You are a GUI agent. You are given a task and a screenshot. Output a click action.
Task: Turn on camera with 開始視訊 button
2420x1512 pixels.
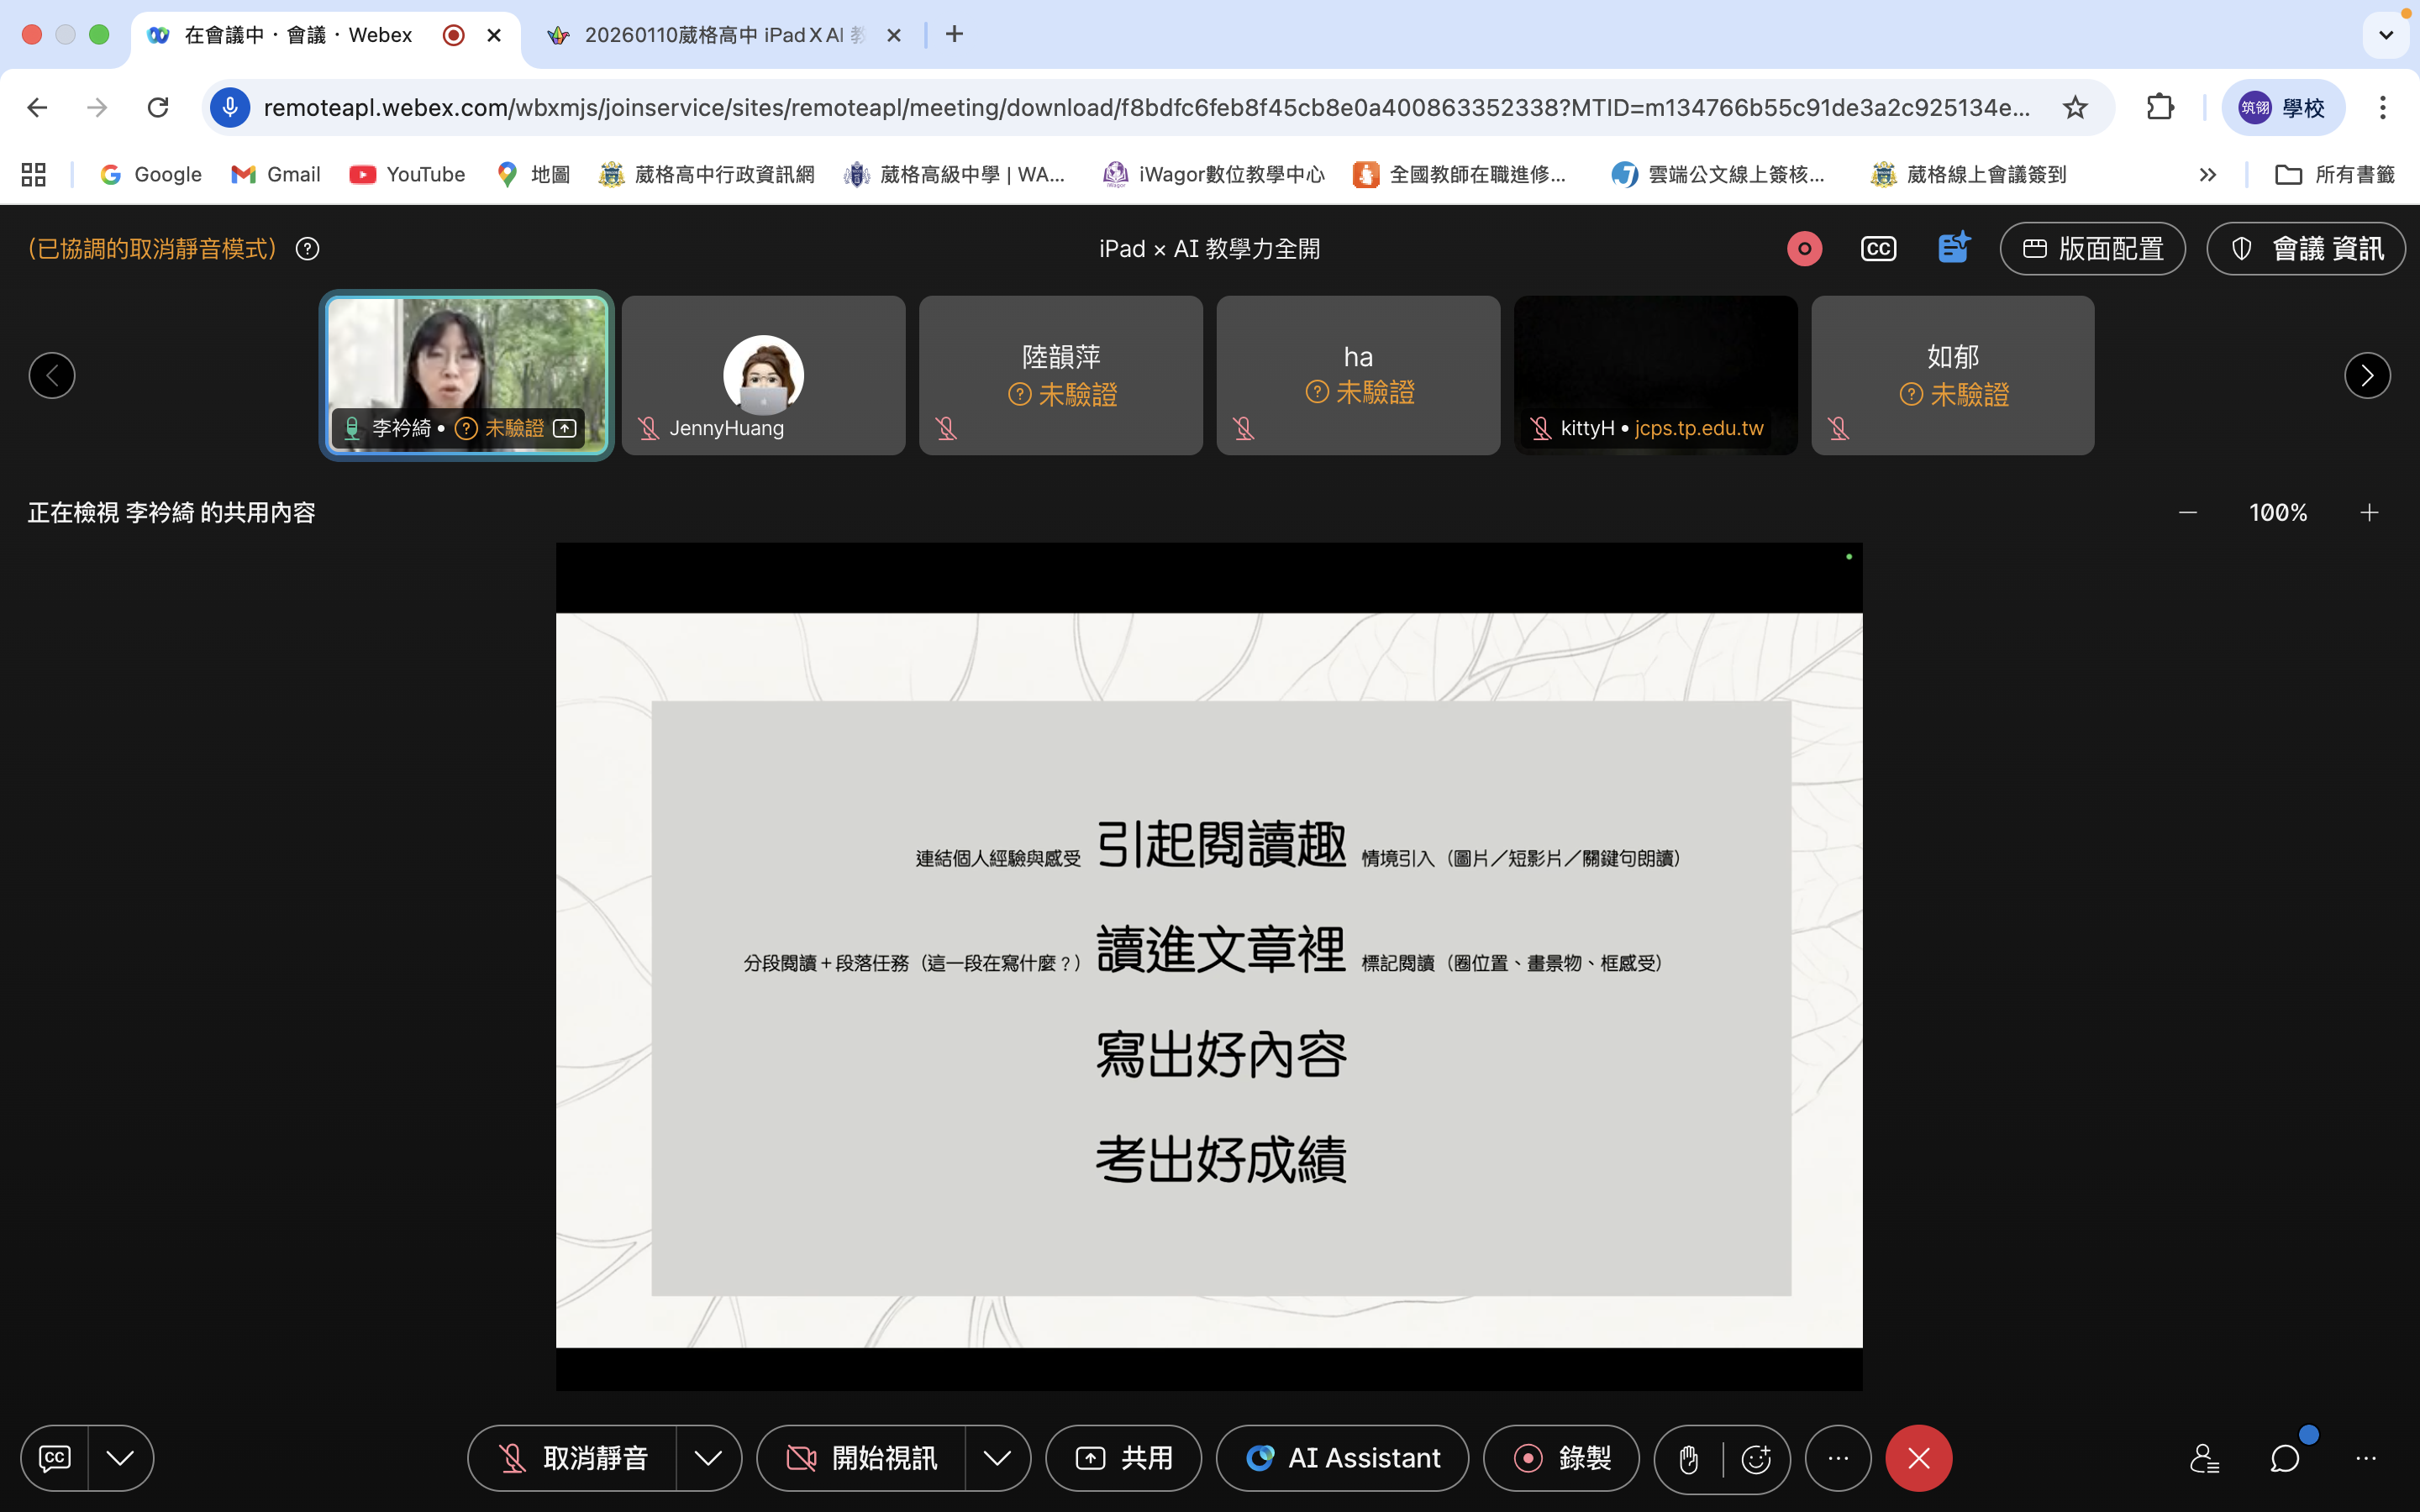862,1458
